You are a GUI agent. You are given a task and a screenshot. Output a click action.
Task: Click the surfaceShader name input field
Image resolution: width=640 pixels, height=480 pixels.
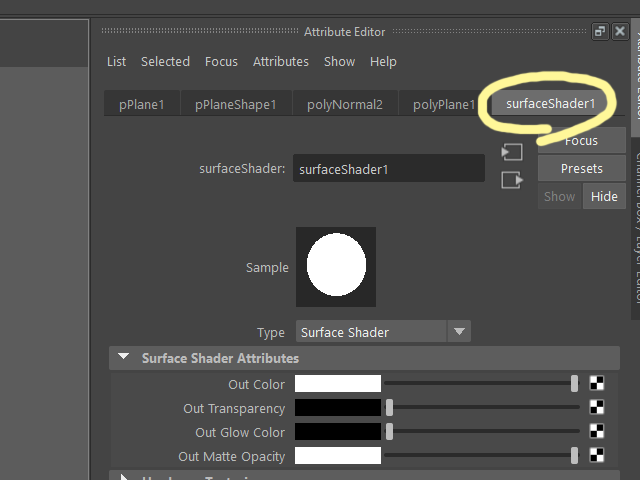389,169
